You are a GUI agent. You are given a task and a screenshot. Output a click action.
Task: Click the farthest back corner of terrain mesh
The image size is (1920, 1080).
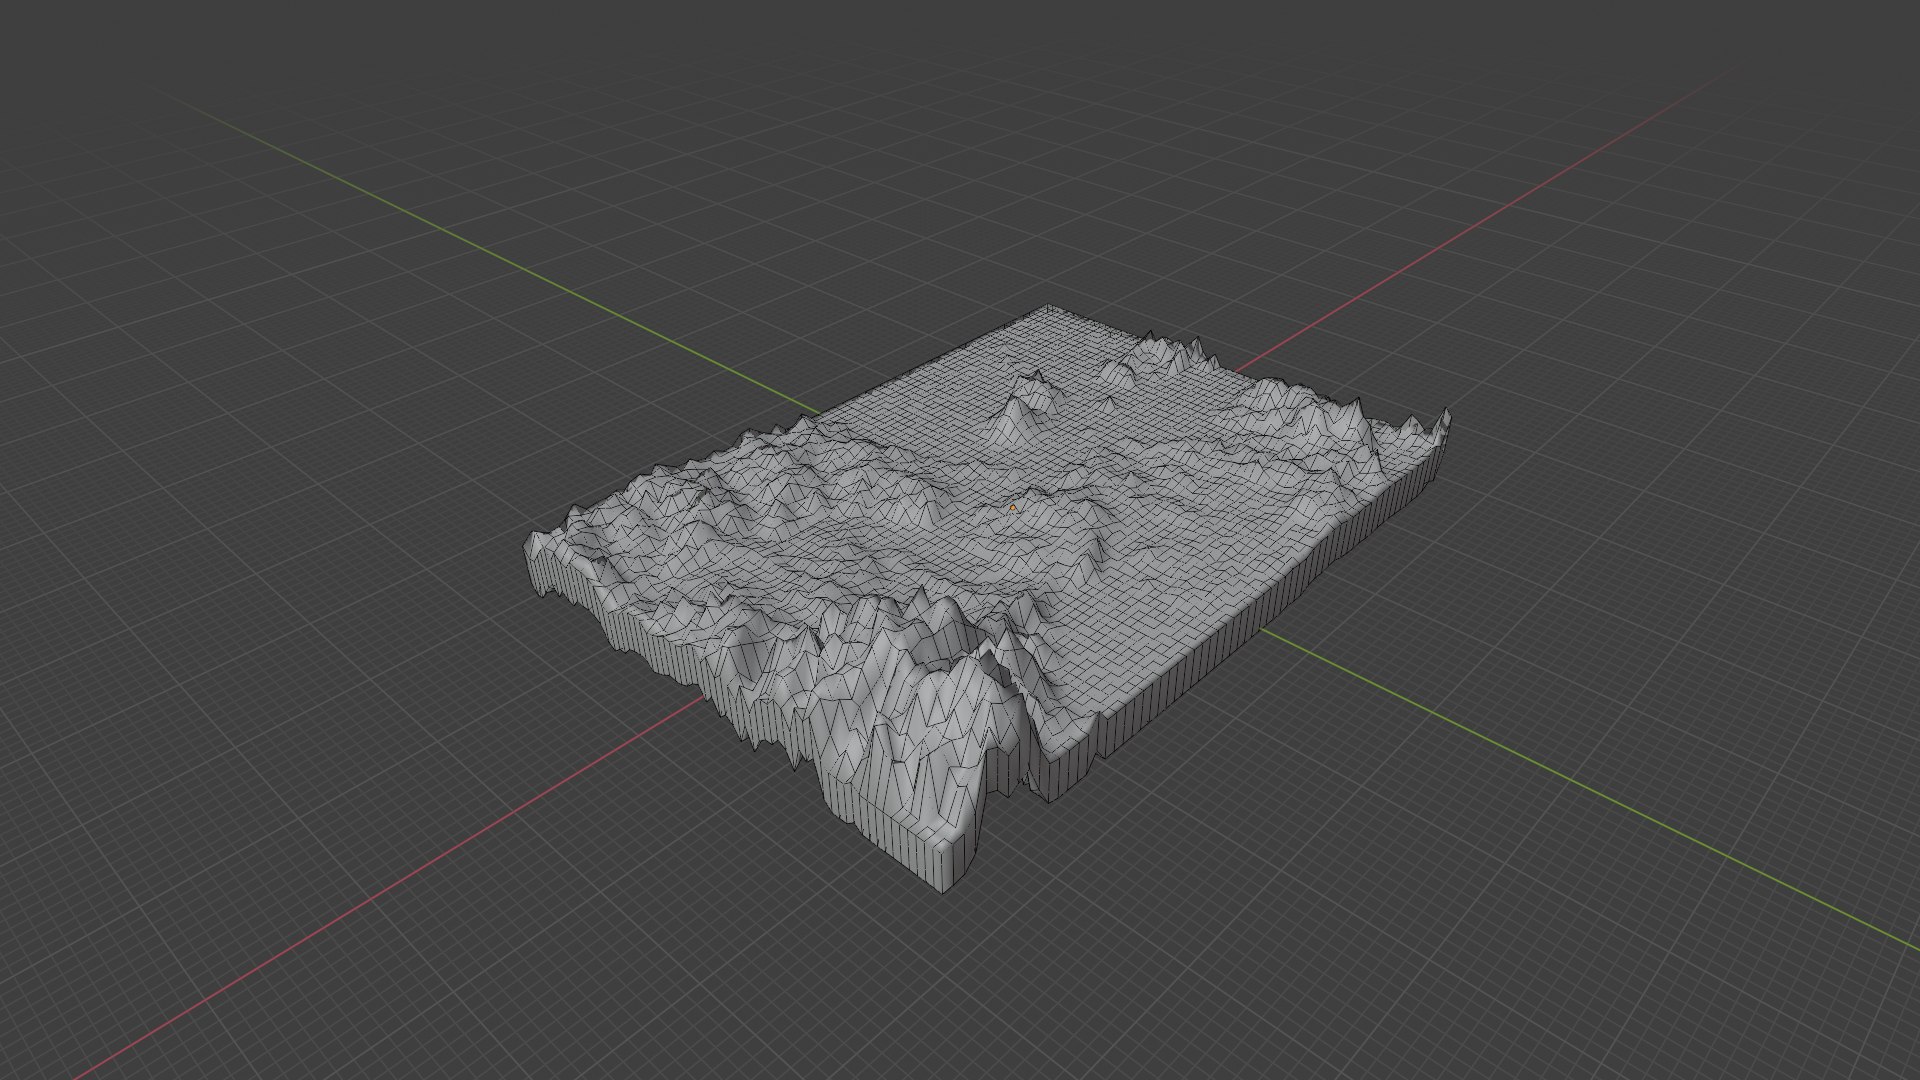[1048, 307]
